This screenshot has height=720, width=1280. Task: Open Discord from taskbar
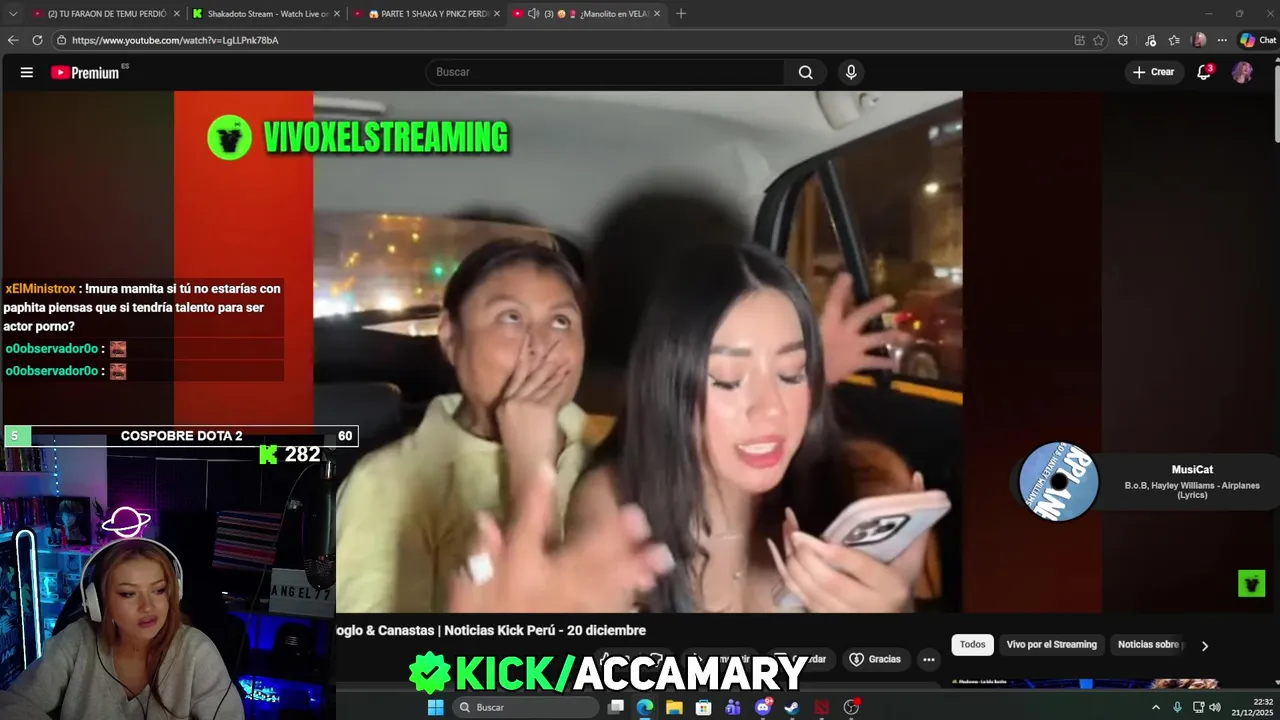click(x=763, y=707)
